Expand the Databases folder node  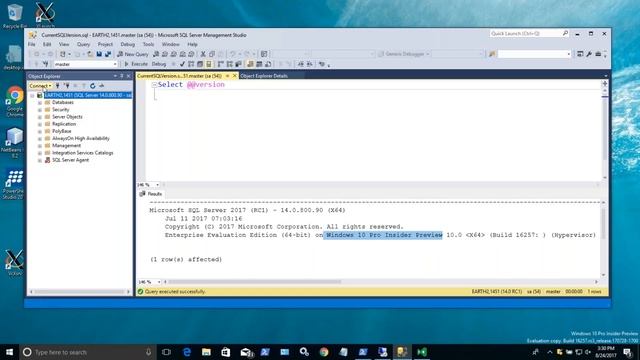click(x=40, y=102)
